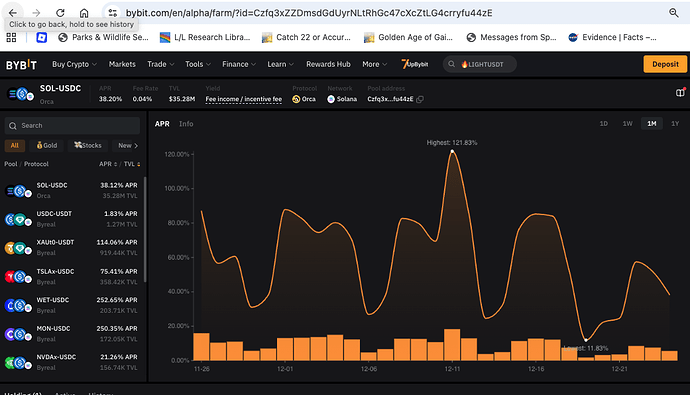The height and width of the screenshot is (395, 690).
Task: Select the Gold filter chip
Action: pos(47,146)
